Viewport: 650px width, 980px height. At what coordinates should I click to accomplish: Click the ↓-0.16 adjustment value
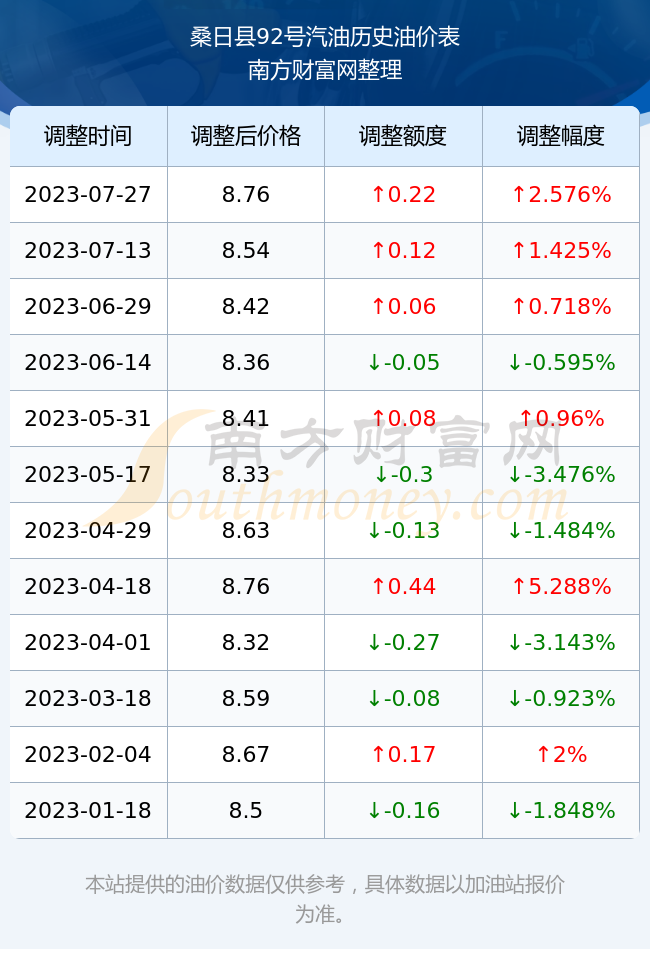tap(403, 811)
